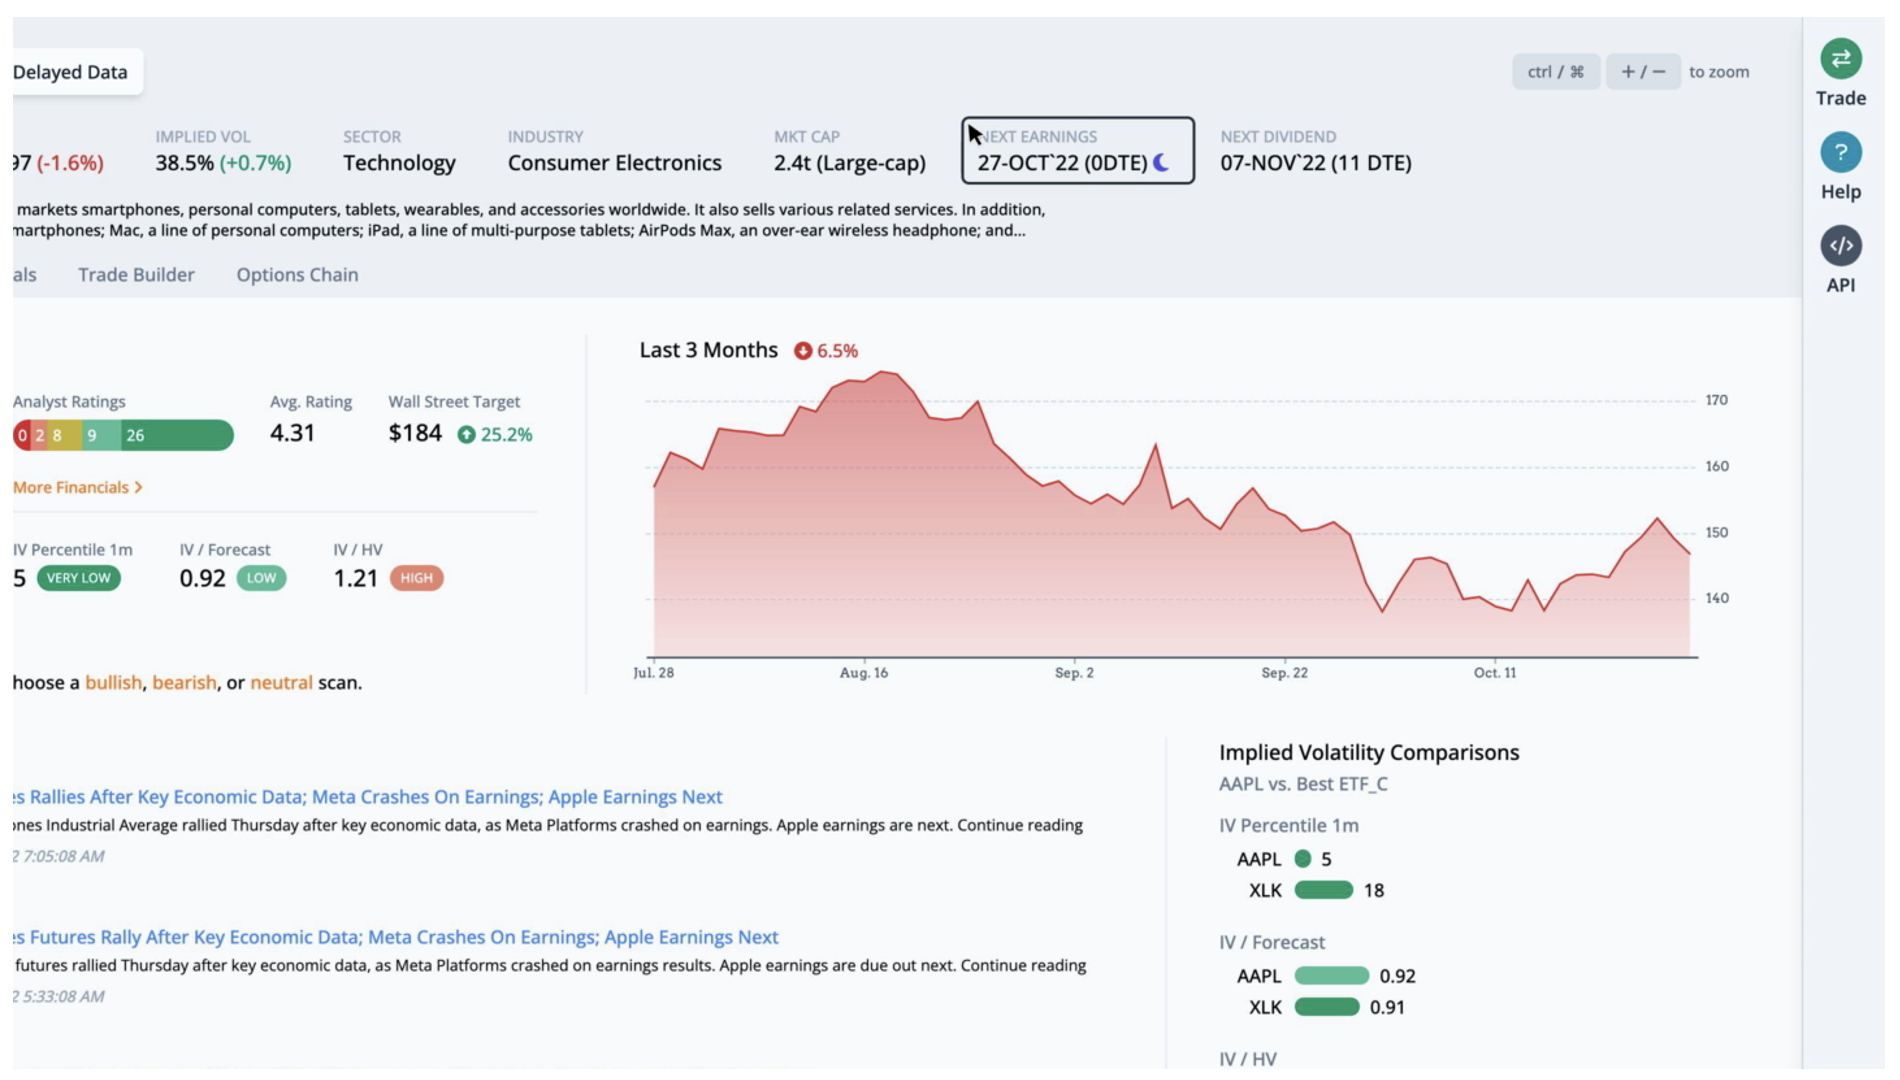Click the red decline icon beside 6.5%

pyautogui.click(x=800, y=350)
